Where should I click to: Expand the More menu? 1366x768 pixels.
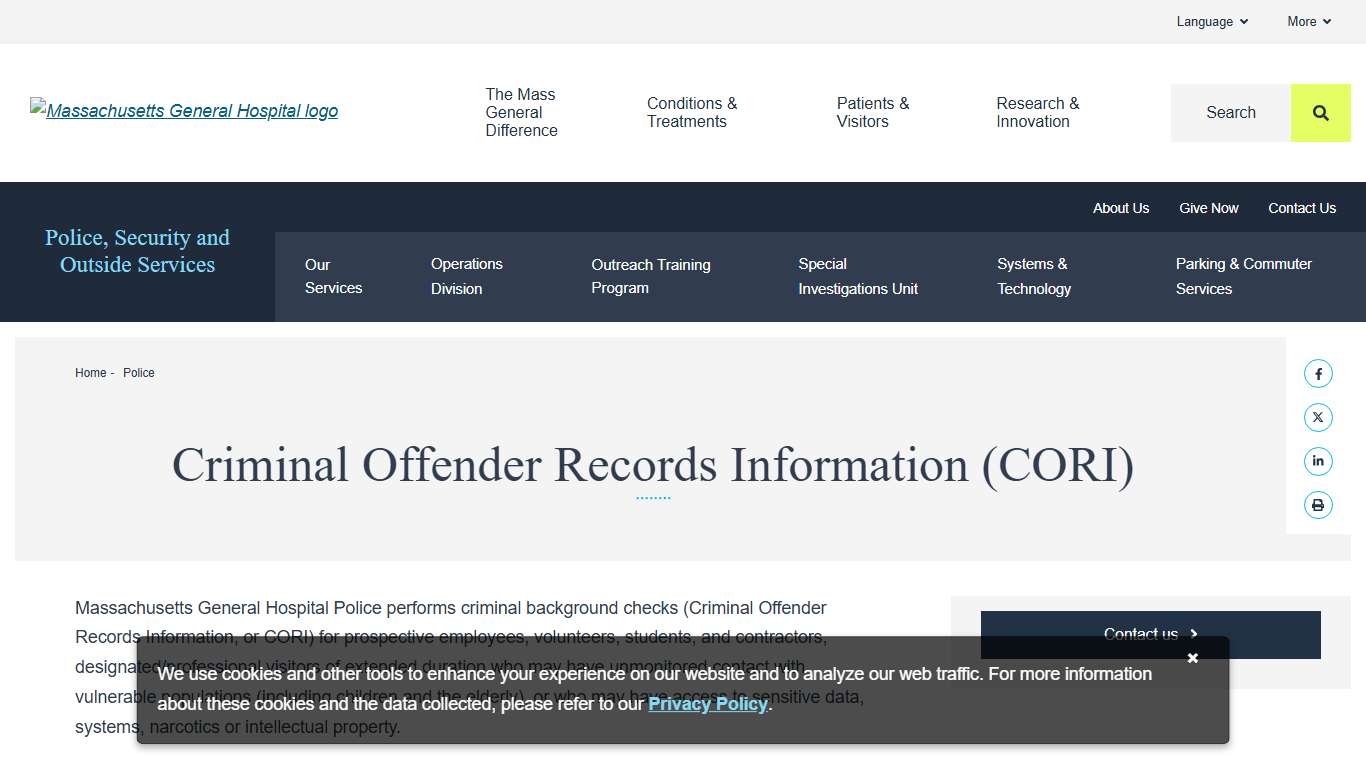pos(1308,21)
